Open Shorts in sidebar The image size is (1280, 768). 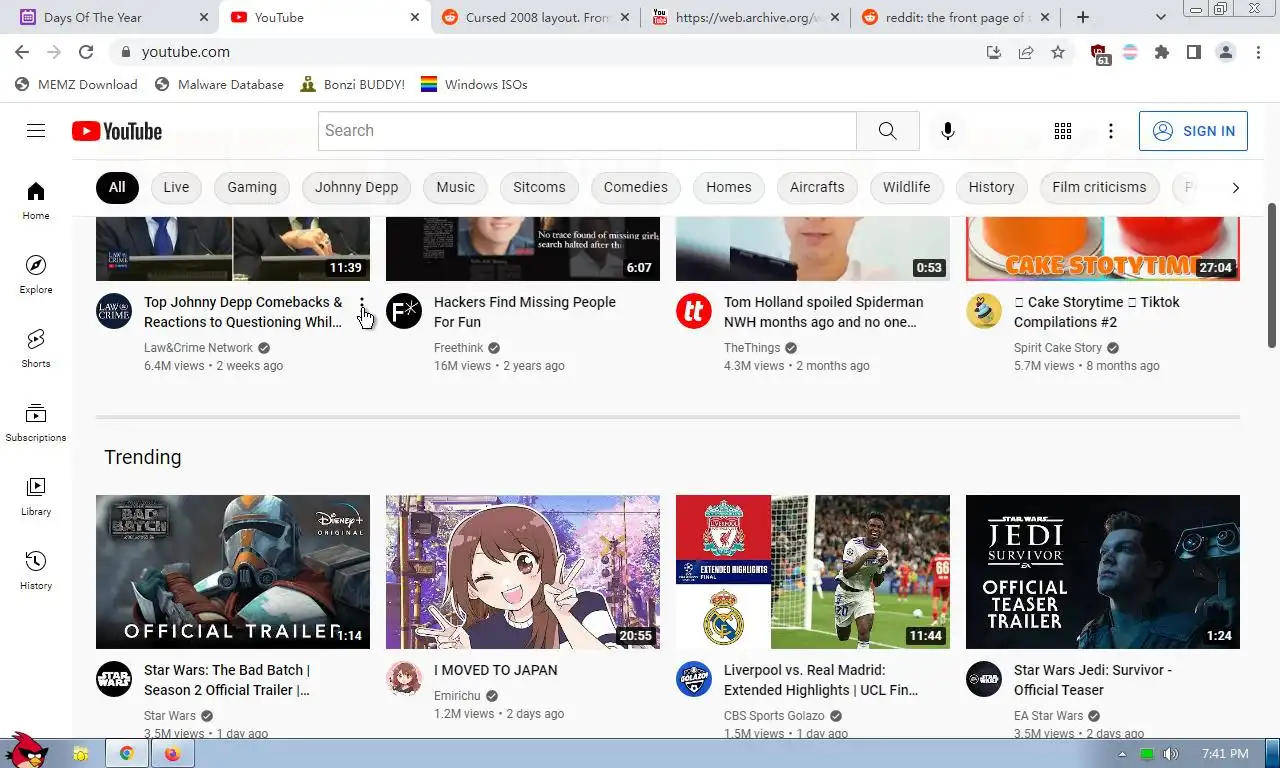(36, 348)
